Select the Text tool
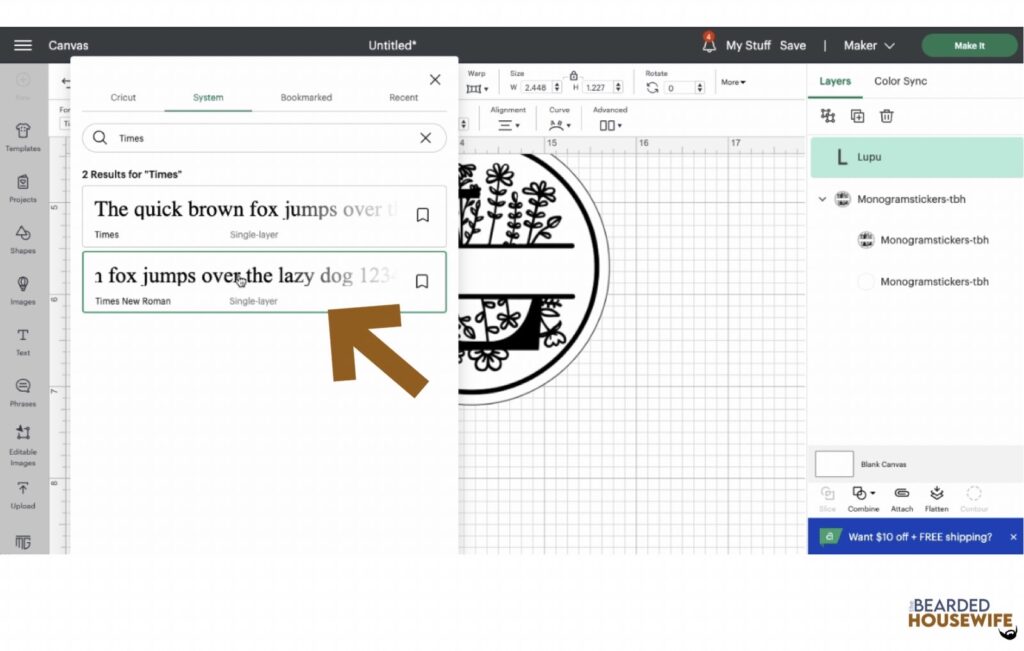 [x=23, y=341]
